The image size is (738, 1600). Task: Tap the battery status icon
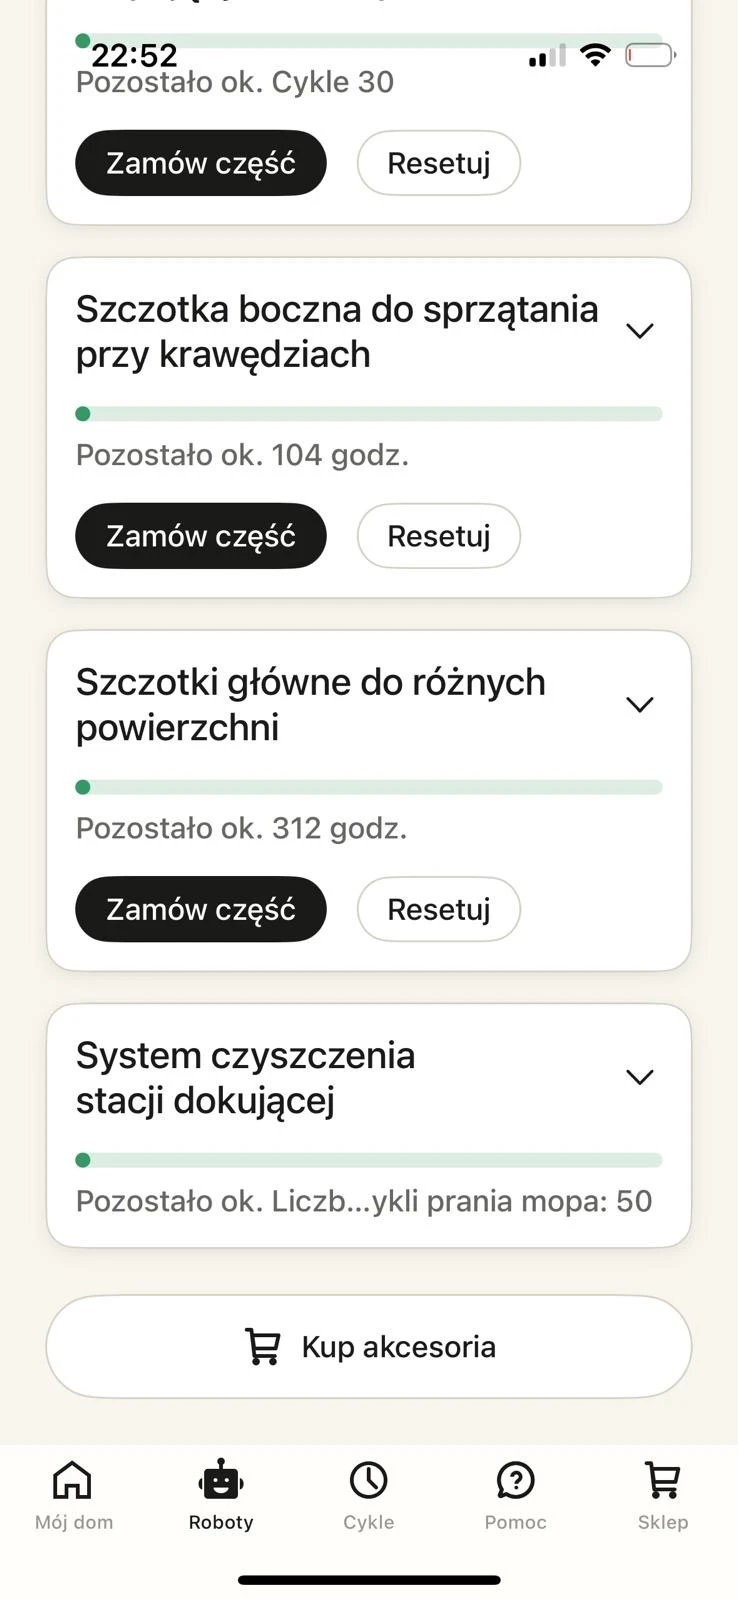650,55
